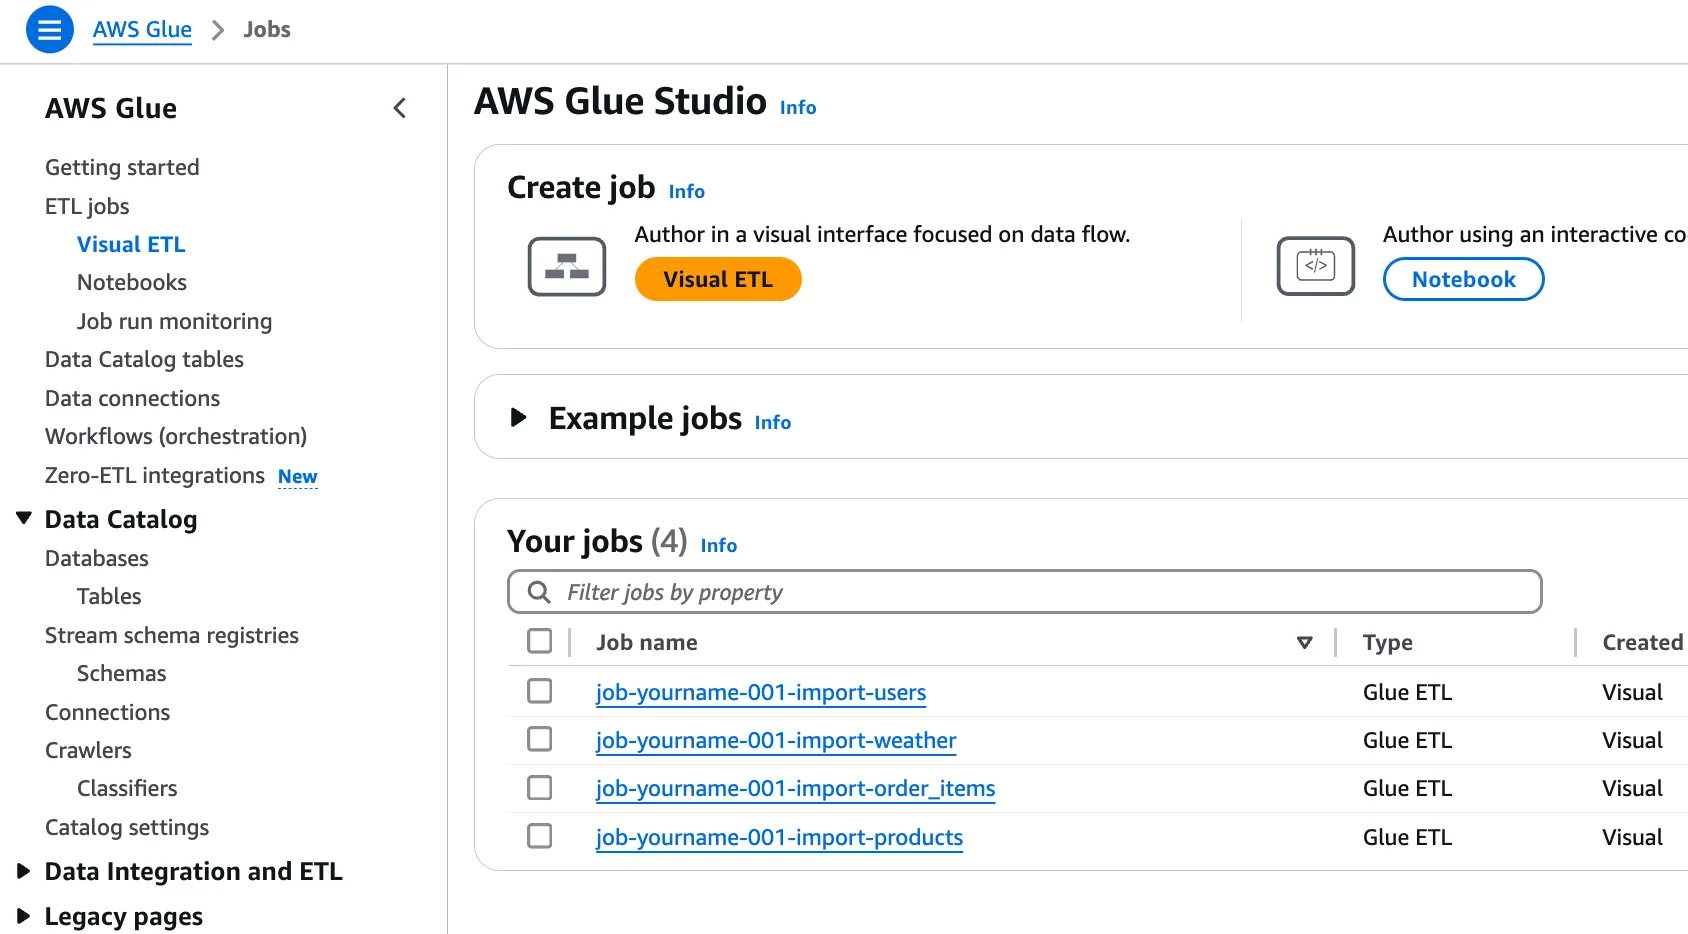Open Job run monitoring in sidebar
The height and width of the screenshot is (934, 1688).
coord(174,321)
